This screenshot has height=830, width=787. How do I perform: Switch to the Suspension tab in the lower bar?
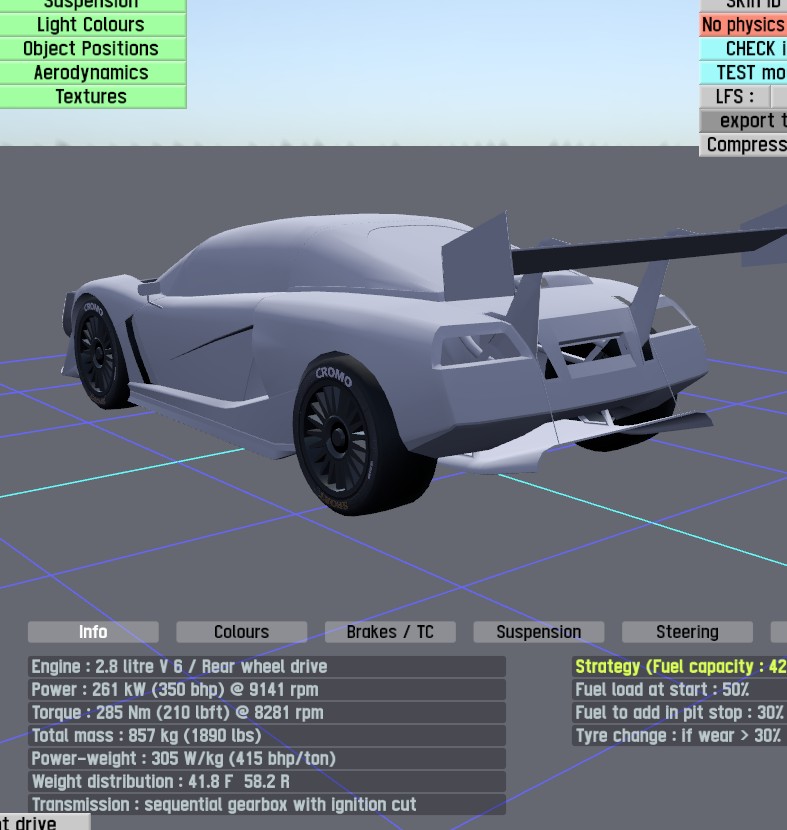[539, 632]
